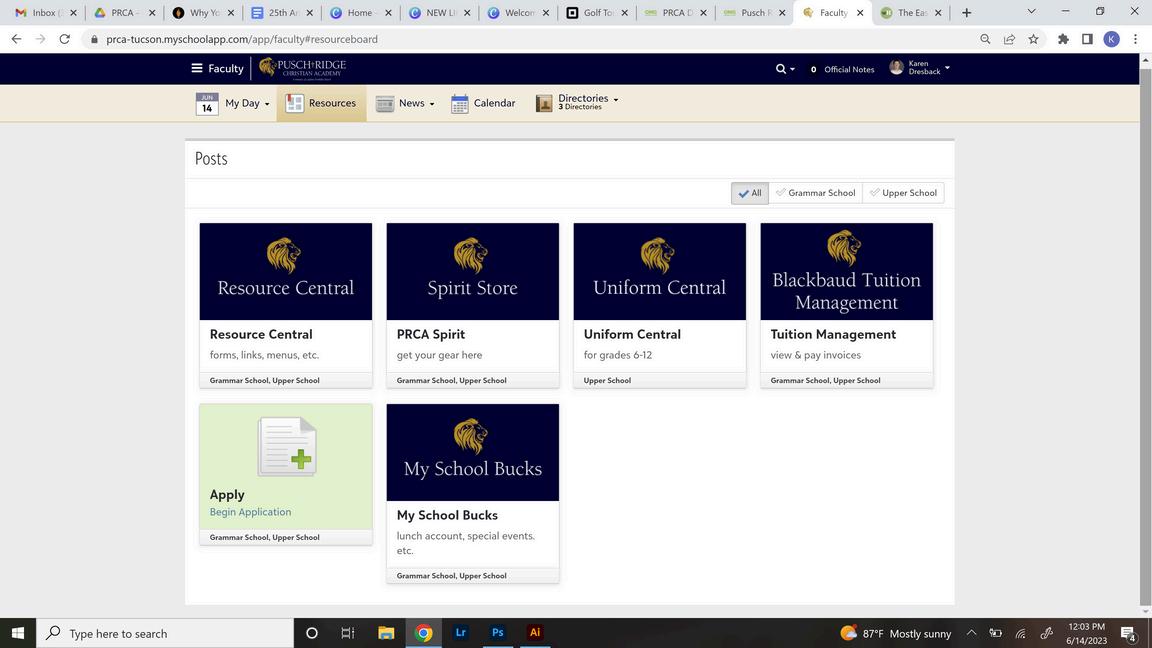The height and width of the screenshot is (648, 1152).
Task: Switch to the The Eas browser tab
Action: tap(911, 12)
